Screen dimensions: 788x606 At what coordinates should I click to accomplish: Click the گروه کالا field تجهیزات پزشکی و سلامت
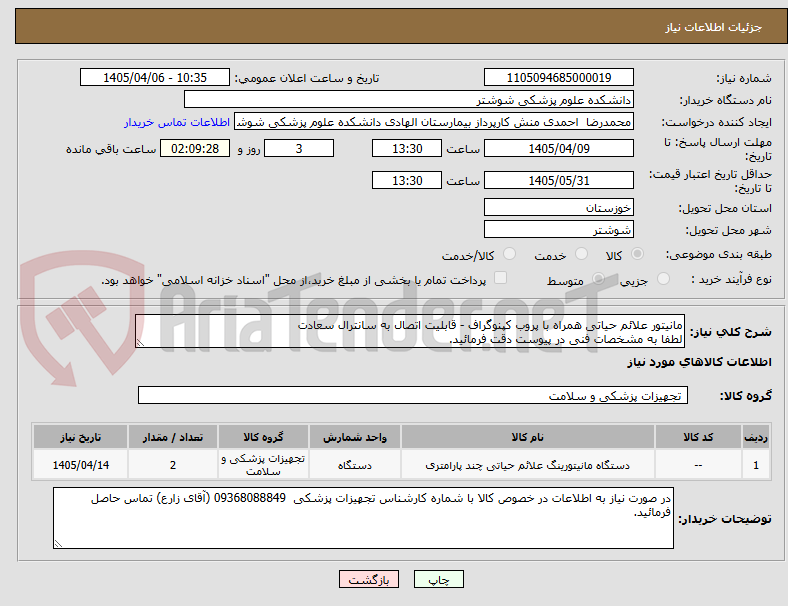[413, 395]
